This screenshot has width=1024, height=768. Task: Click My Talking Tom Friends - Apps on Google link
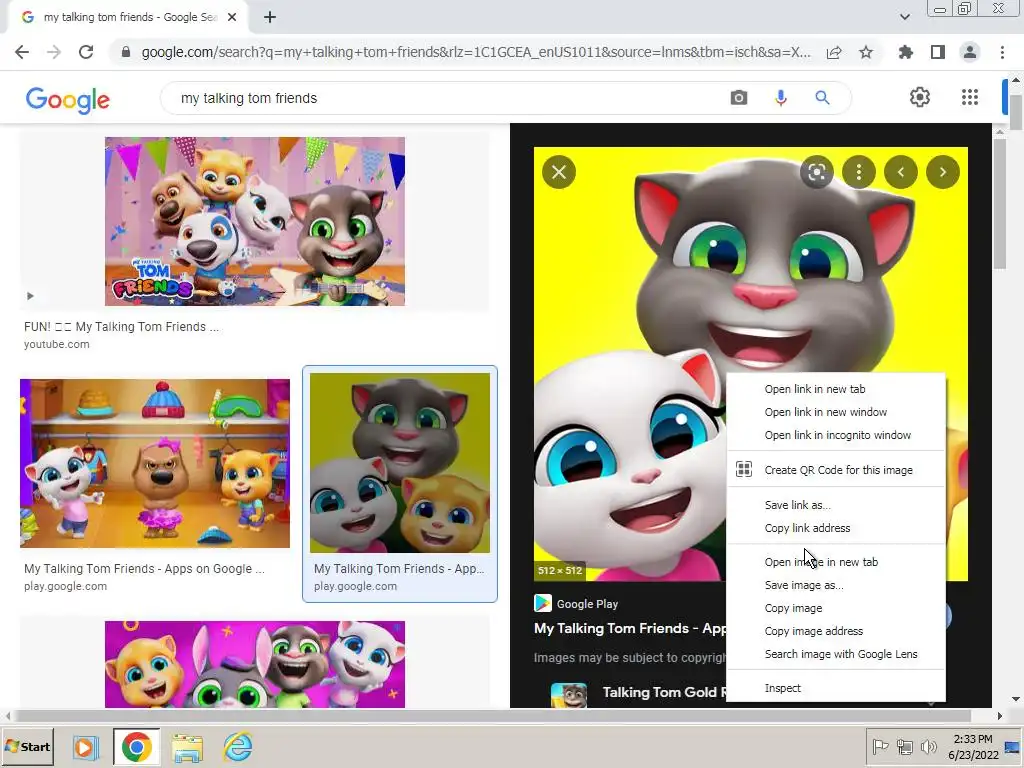tap(144, 569)
